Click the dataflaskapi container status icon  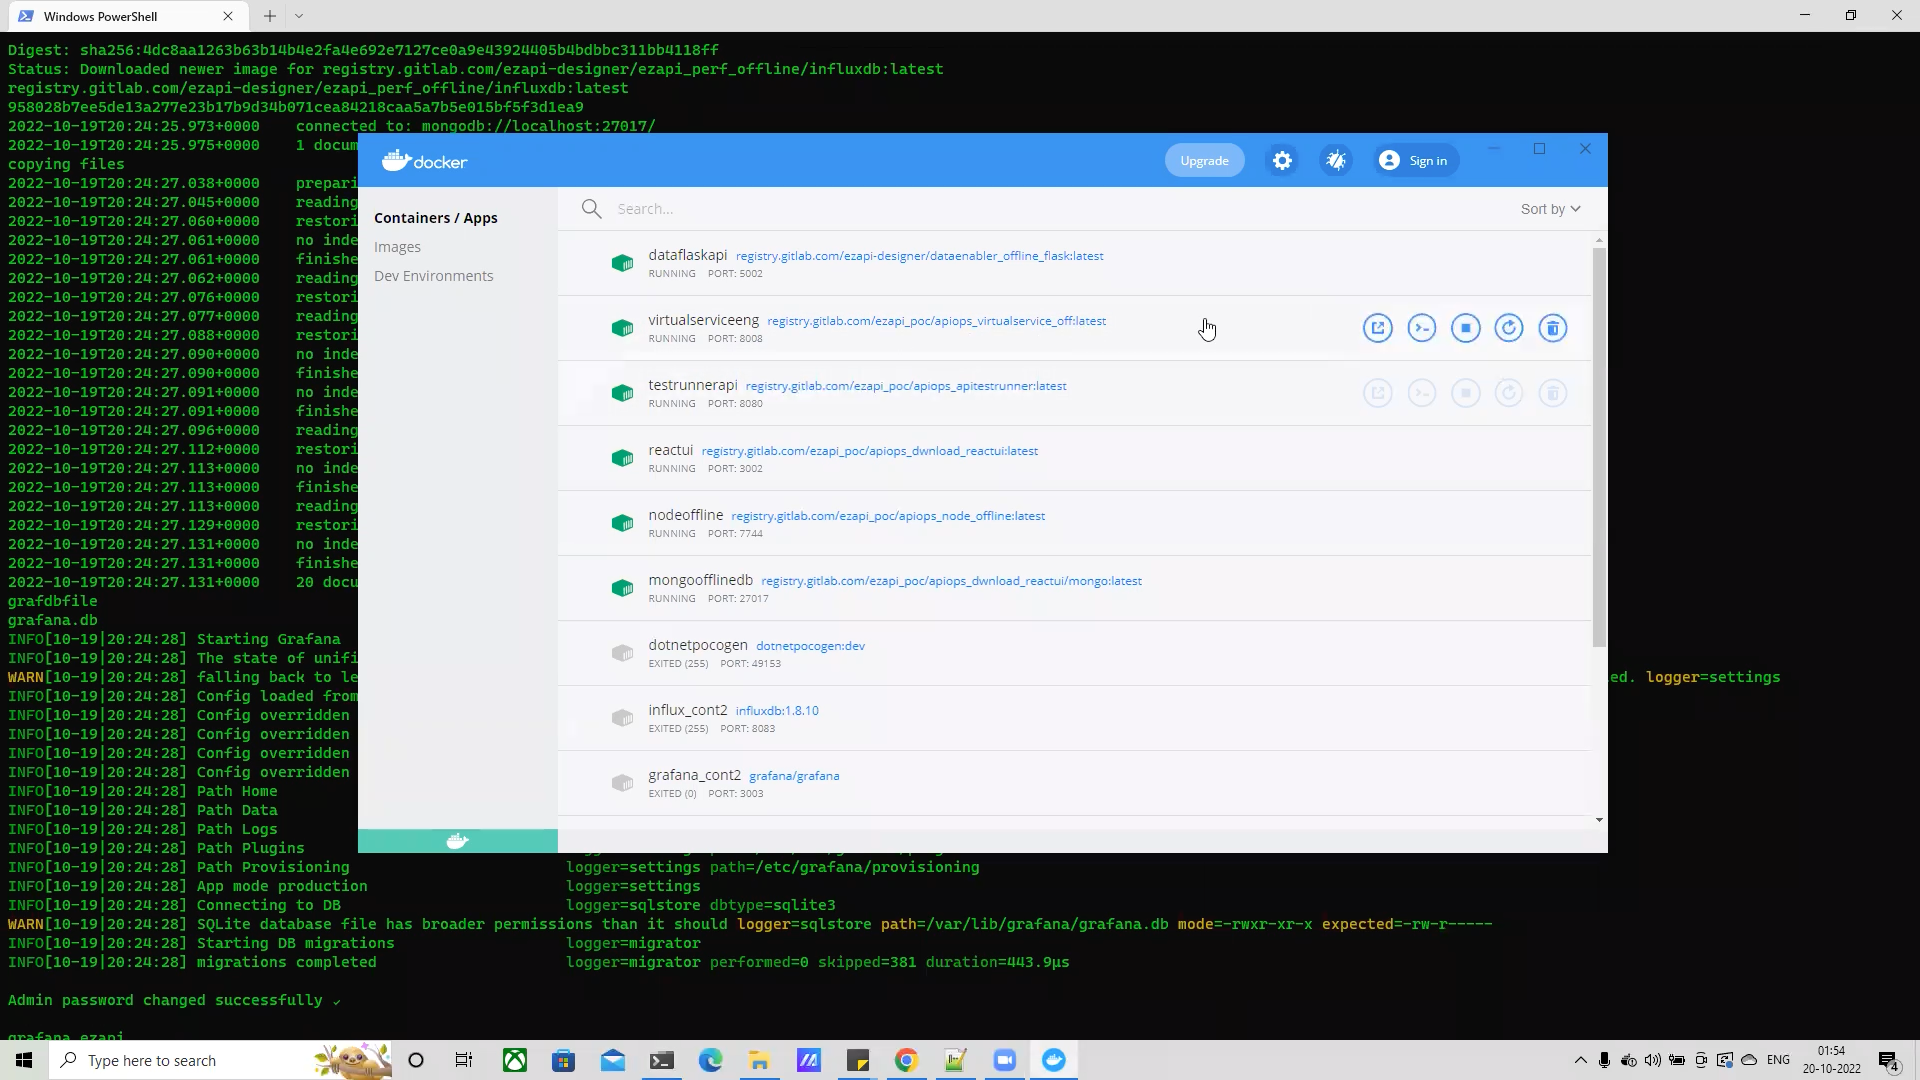pyautogui.click(x=622, y=263)
